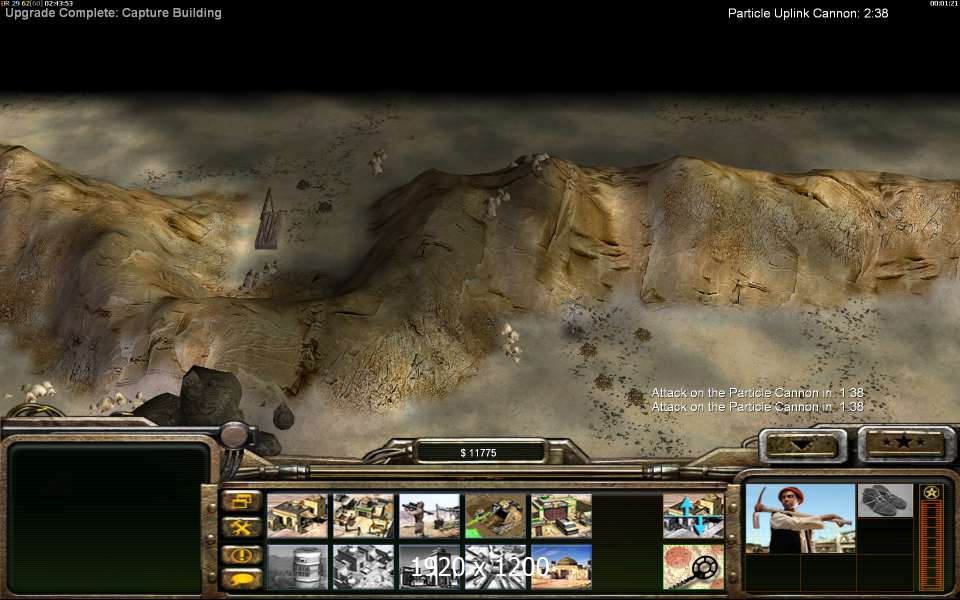
Task: Build a Stinger Site defense
Action: [429, 516]
